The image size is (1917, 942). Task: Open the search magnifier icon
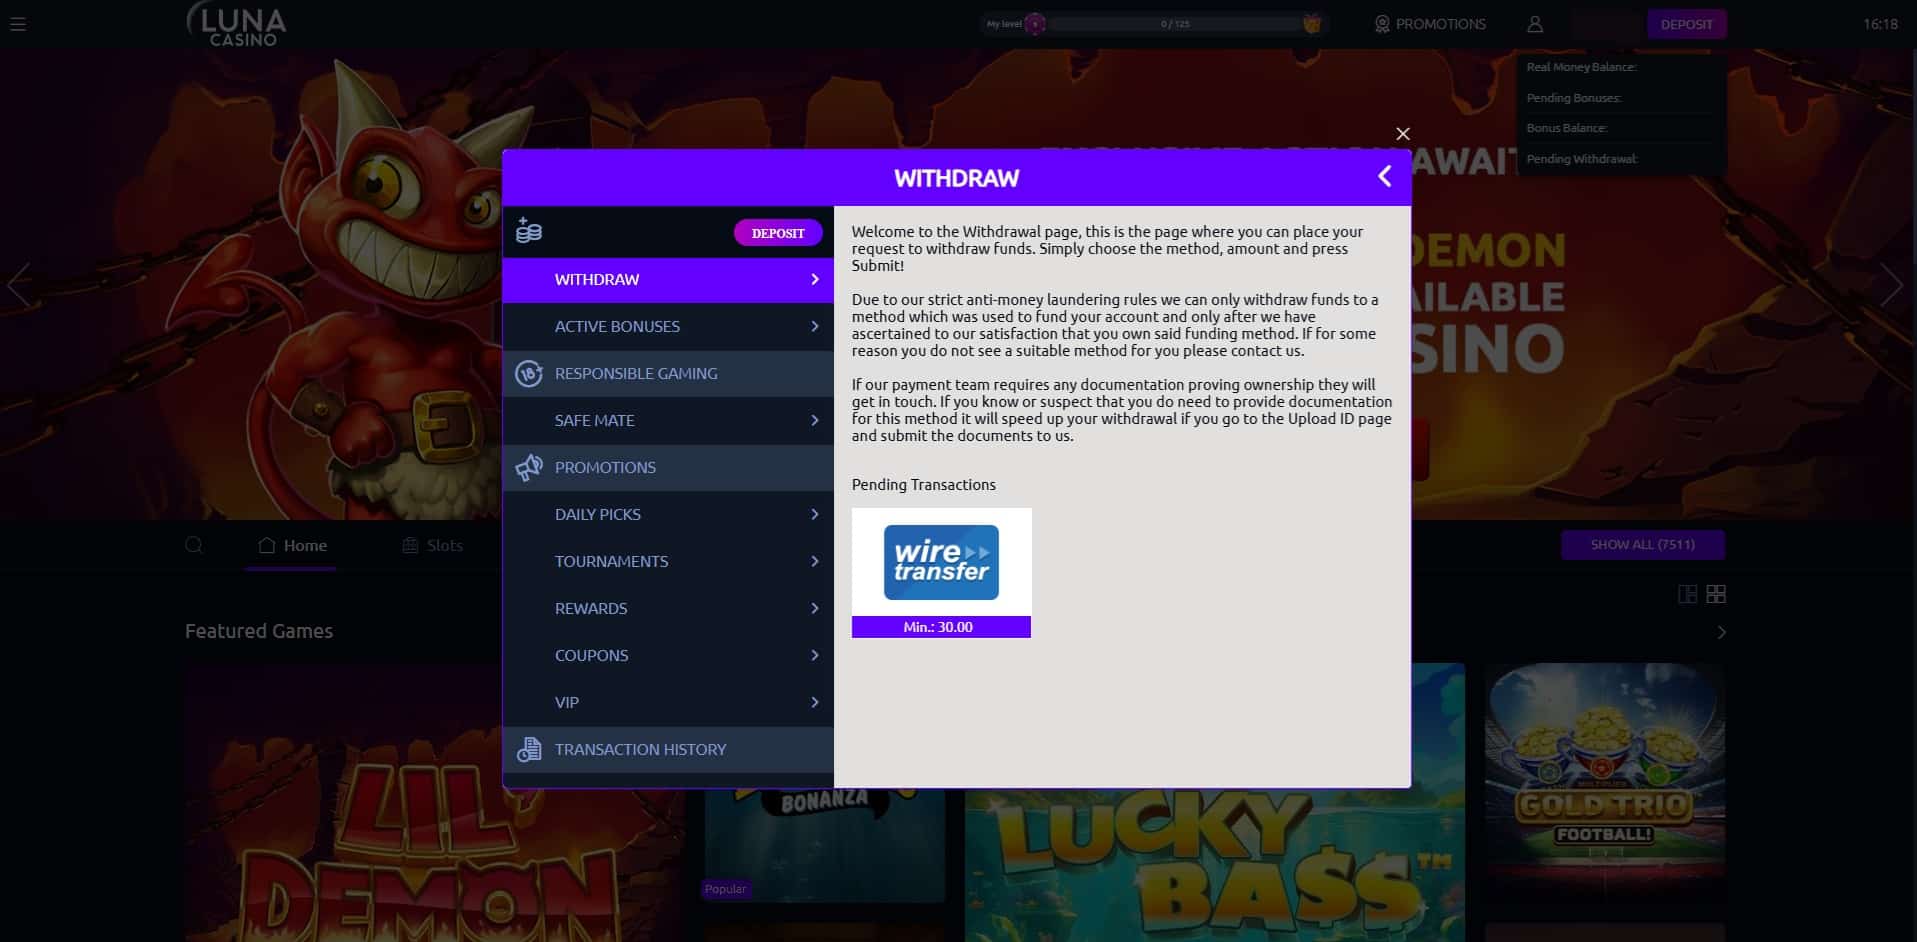point(193,545)
